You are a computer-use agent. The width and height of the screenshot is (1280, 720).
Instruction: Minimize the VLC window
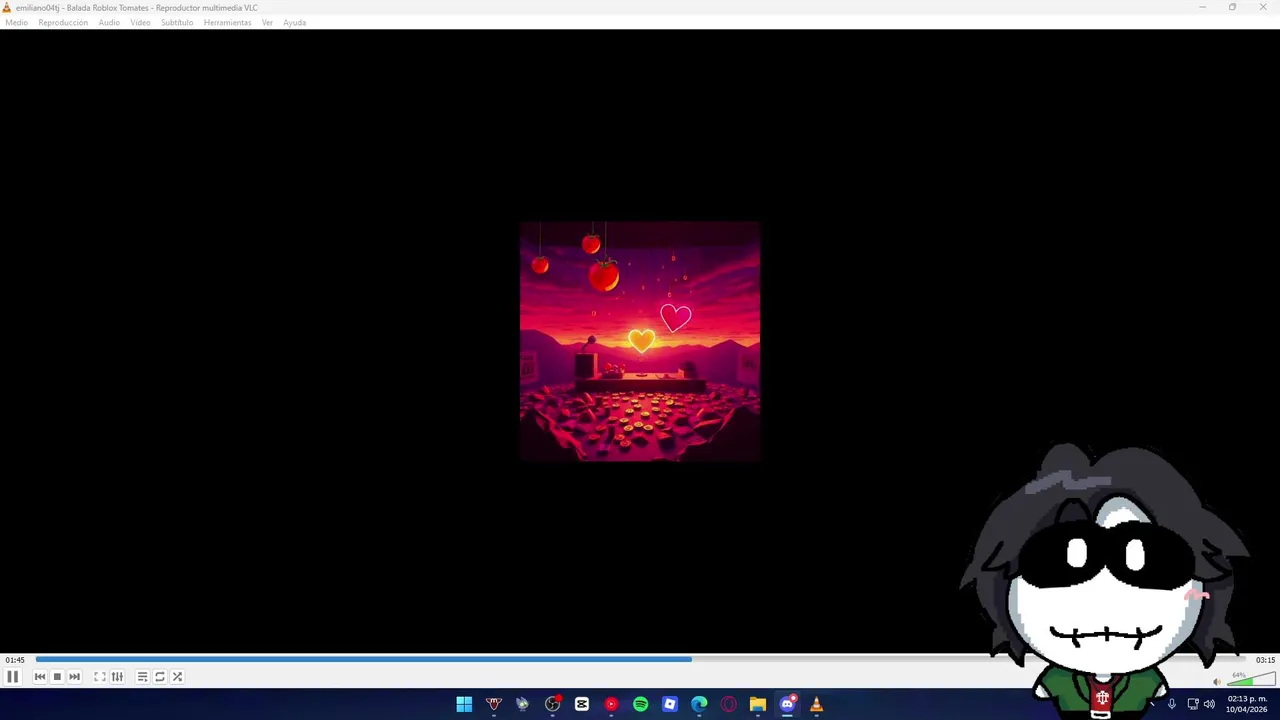tap(1203, 7)
